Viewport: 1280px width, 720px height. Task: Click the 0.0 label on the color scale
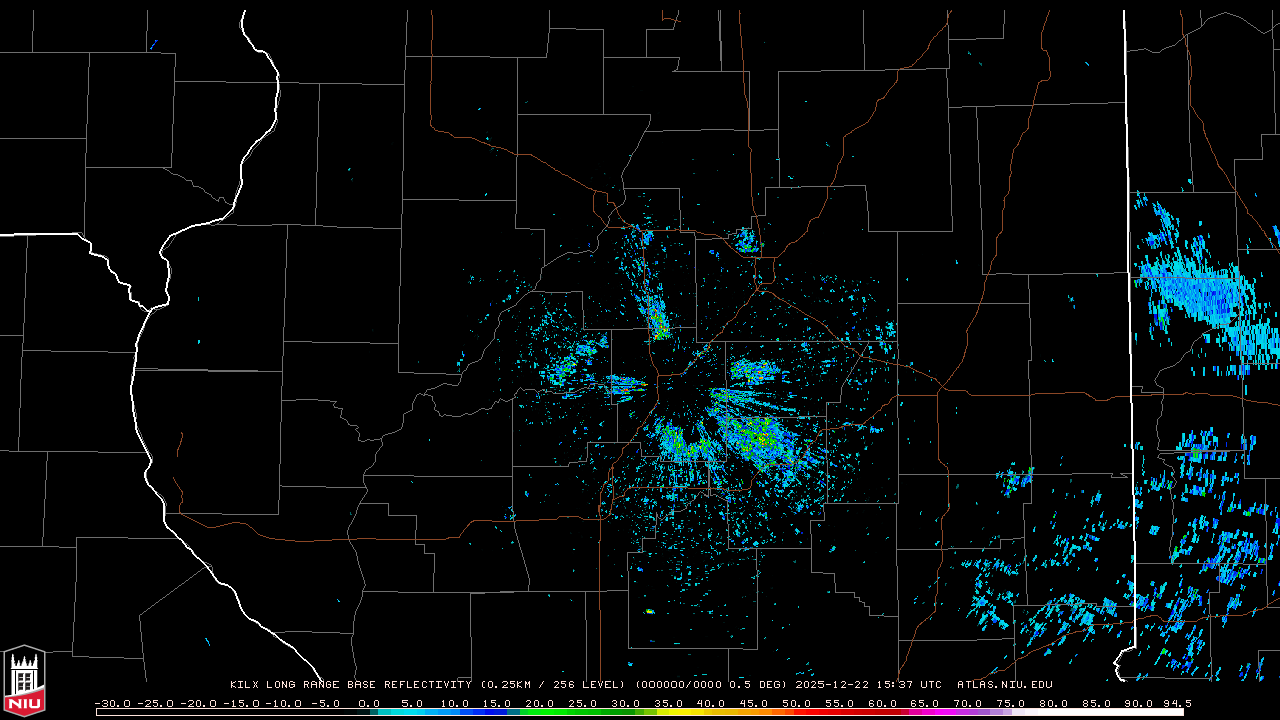pyautogui.click(x=369, y=703)
